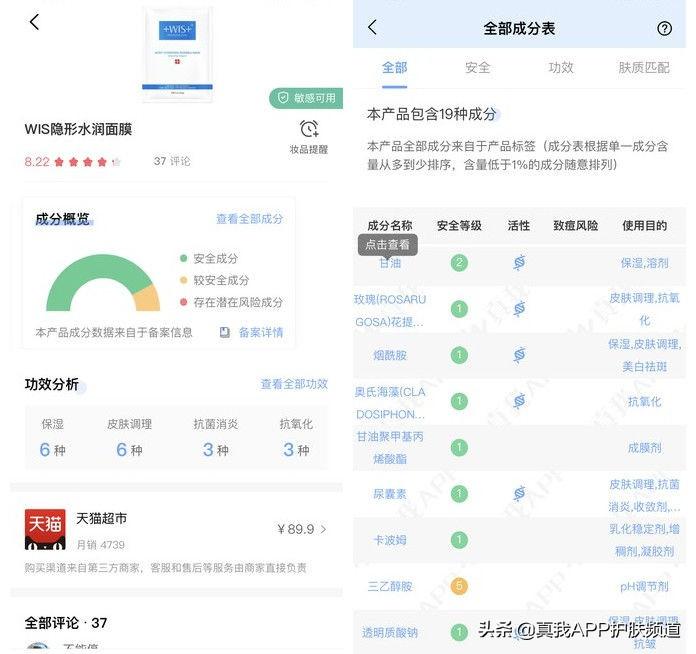This screenshot has height=654, width=696.
Task: Tap 保湿,溶剂 purpose for 甘油
Action: (644, 263)
